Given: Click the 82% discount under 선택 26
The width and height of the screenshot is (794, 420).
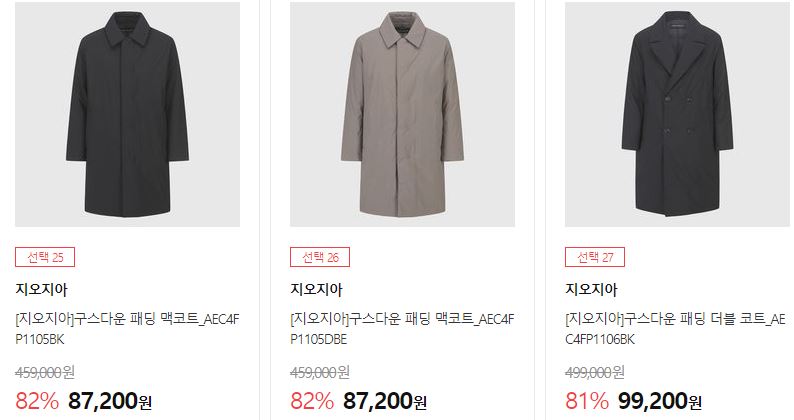Looking at the screenshot, I should (312, 401).
